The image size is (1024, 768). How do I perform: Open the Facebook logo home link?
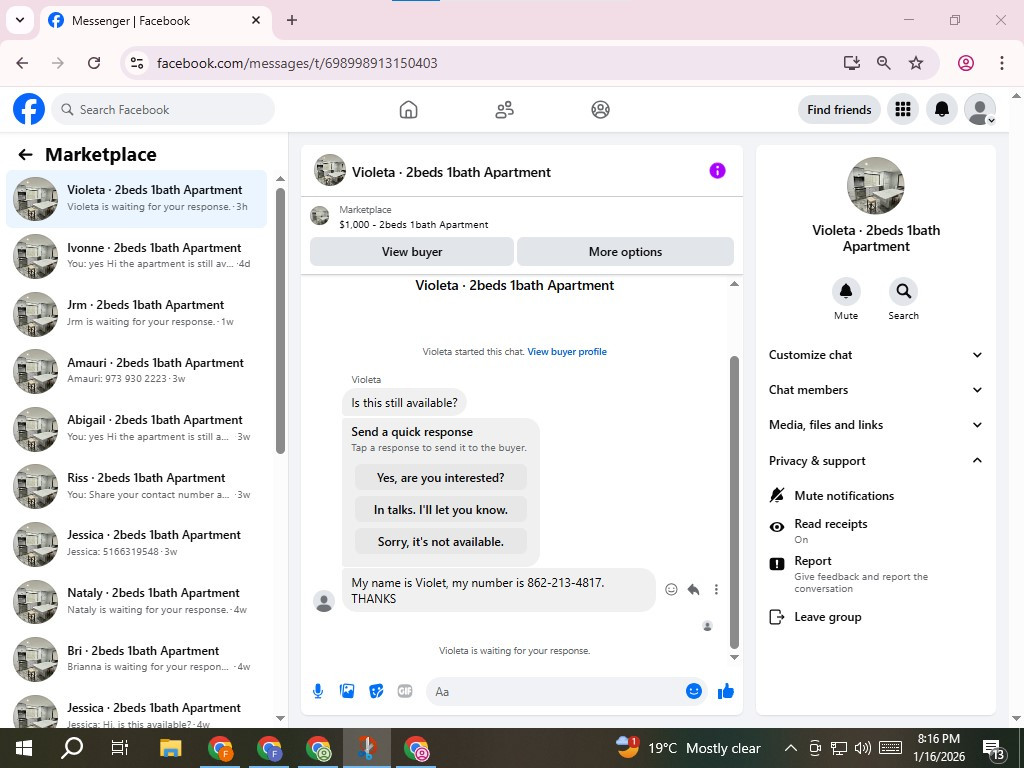pyautogui.click(x=29, y=109)
